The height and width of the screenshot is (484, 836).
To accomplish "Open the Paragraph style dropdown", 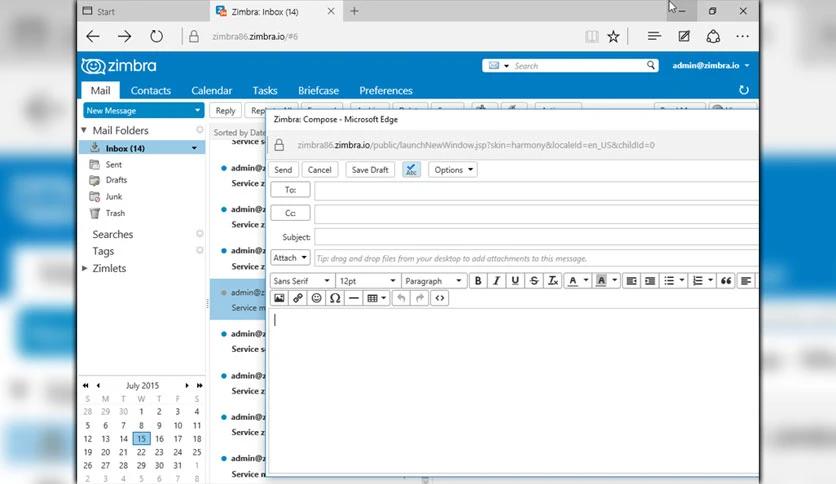I will 433,281.
